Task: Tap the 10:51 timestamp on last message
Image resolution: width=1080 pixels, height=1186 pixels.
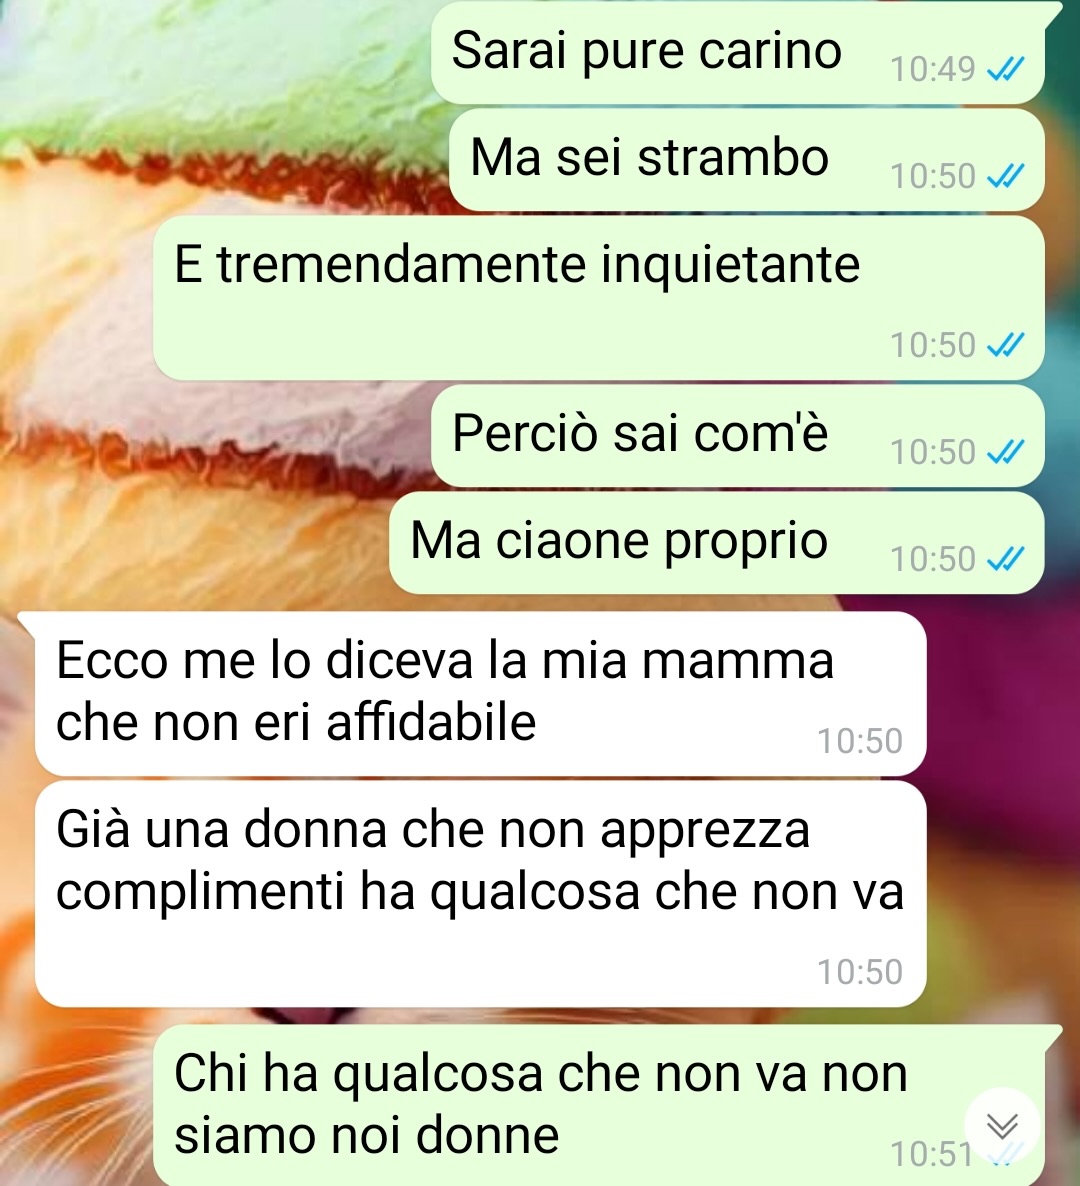Action: click(x=931, y=1155)
